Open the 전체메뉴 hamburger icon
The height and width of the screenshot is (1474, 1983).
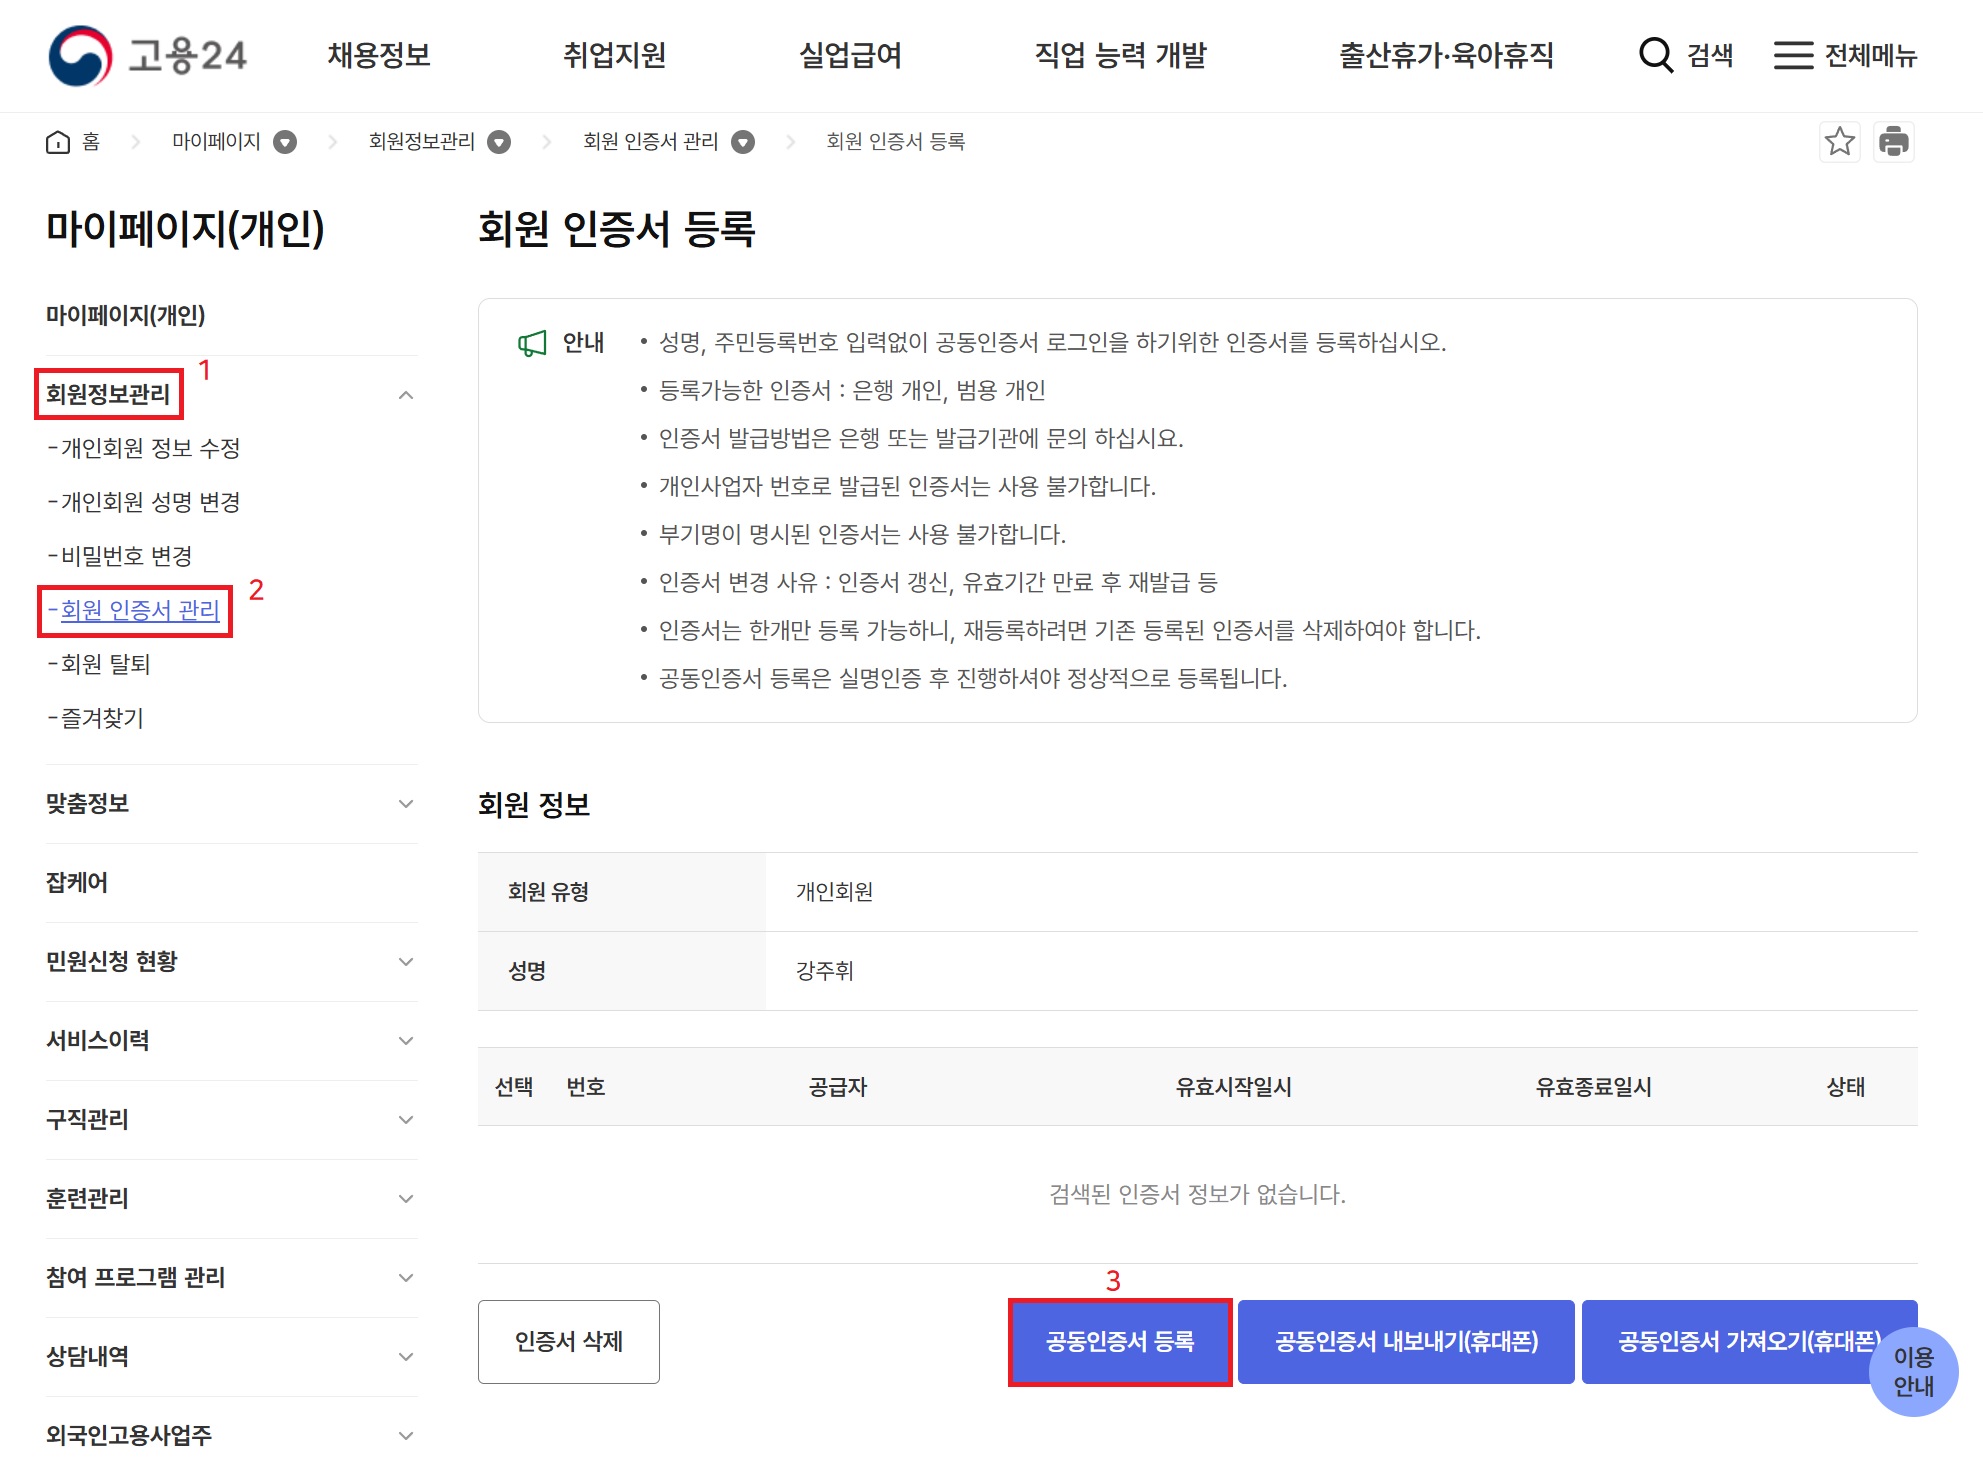[1793, 55]
